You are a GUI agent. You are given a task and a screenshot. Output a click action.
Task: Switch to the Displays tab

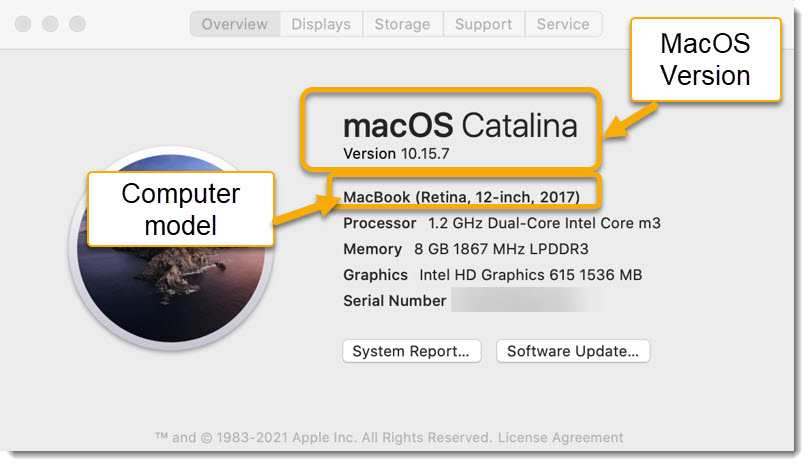coord(321,24)
